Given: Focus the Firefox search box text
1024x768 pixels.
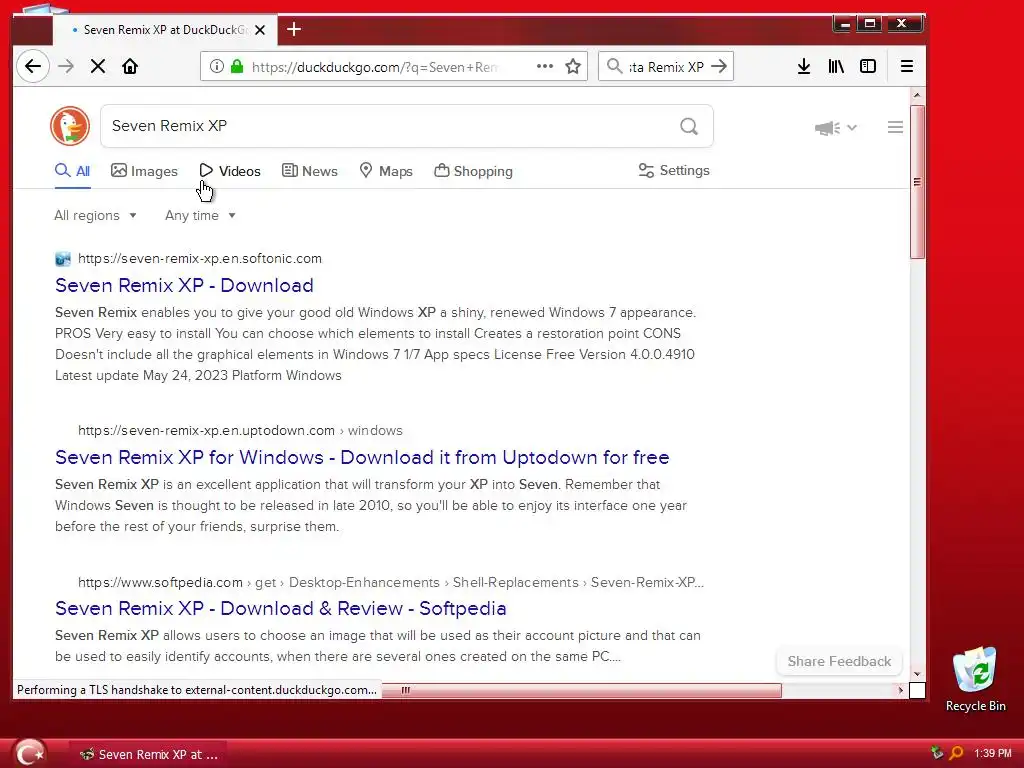Looking at the screenshot, I should tap(666, 67).
